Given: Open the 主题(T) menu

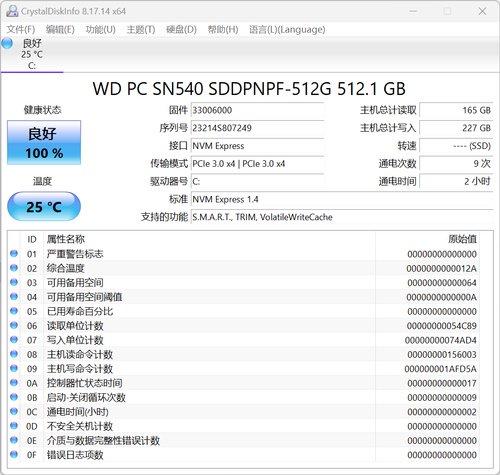Looking at the screenshot, I should tap(141, 29).
